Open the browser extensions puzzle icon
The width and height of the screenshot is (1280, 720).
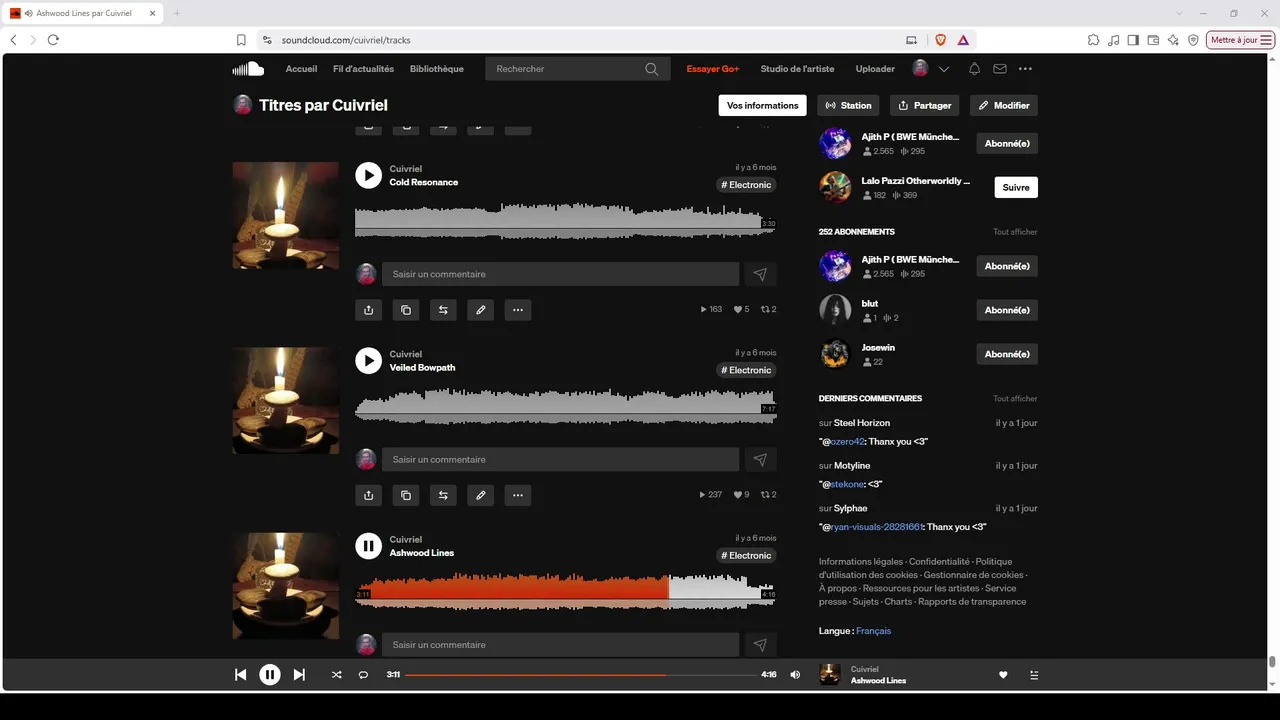pos(1094,40)
